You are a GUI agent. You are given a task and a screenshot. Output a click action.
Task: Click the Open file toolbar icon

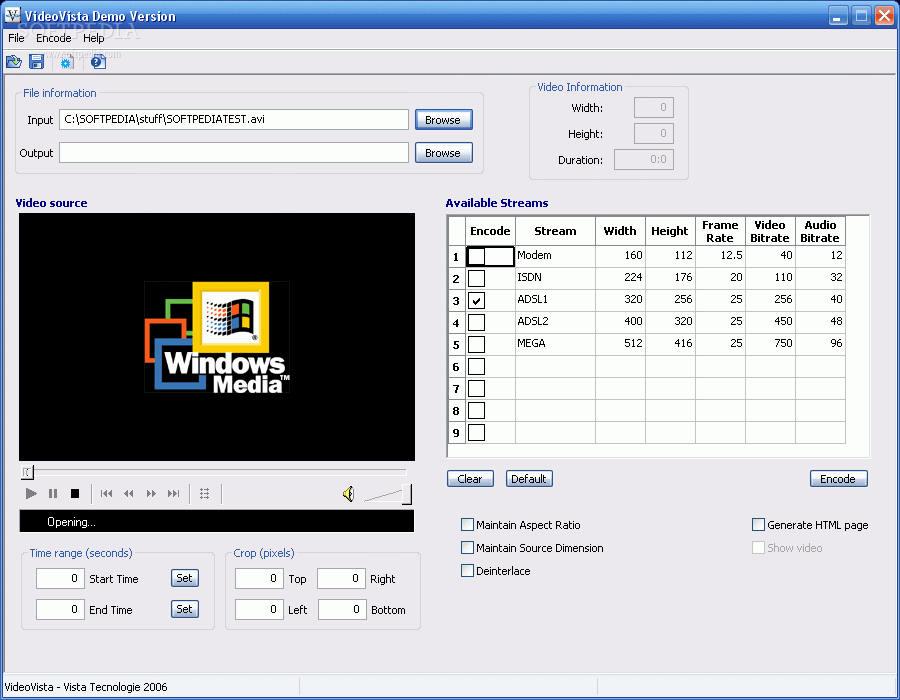(x=14, y=61)
